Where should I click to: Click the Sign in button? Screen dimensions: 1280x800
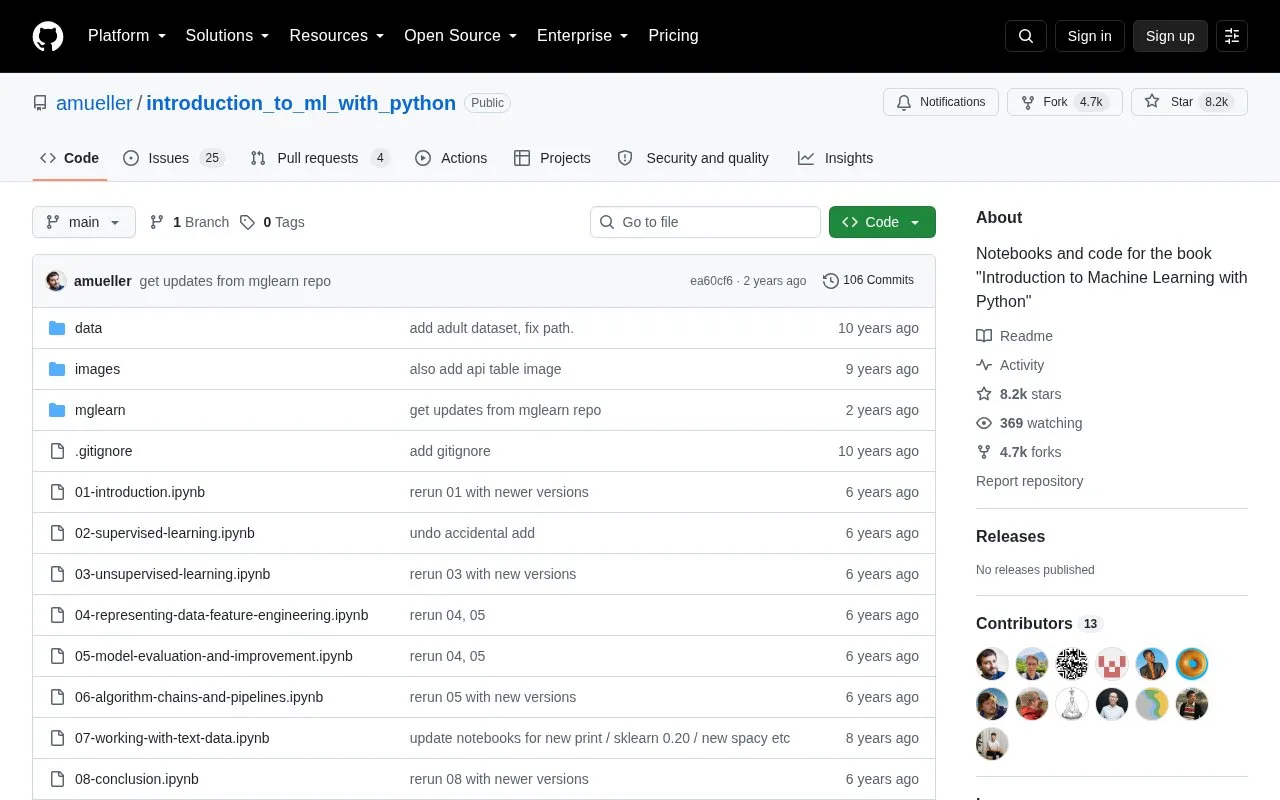coord(1089,36)
